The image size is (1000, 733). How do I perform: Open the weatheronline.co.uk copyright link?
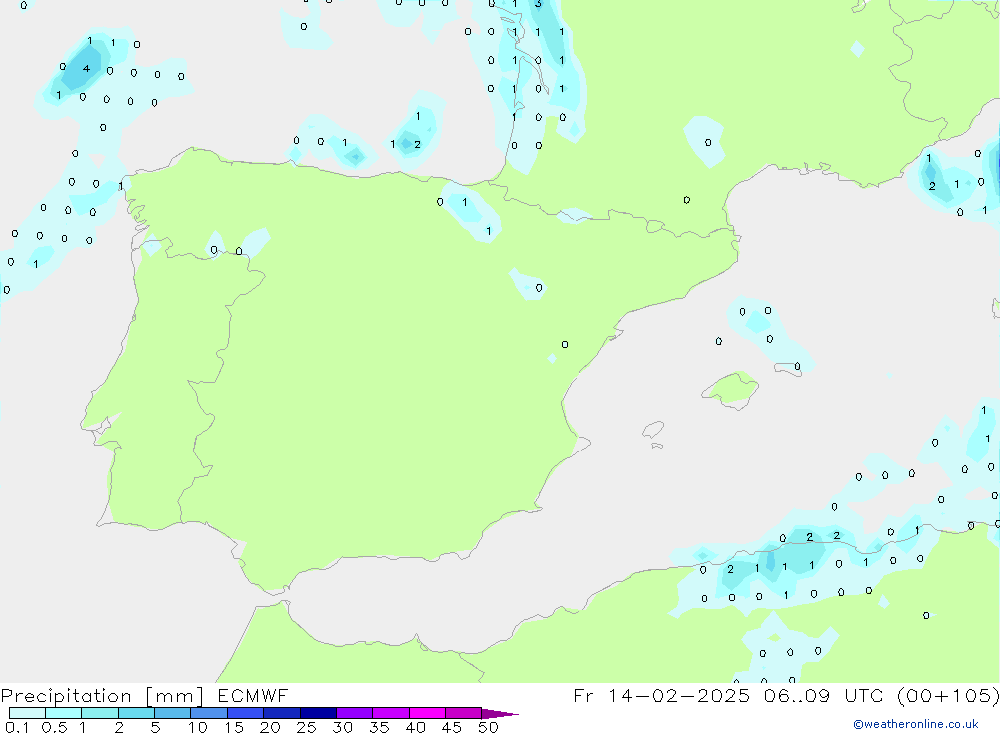[x=915, y=724]
